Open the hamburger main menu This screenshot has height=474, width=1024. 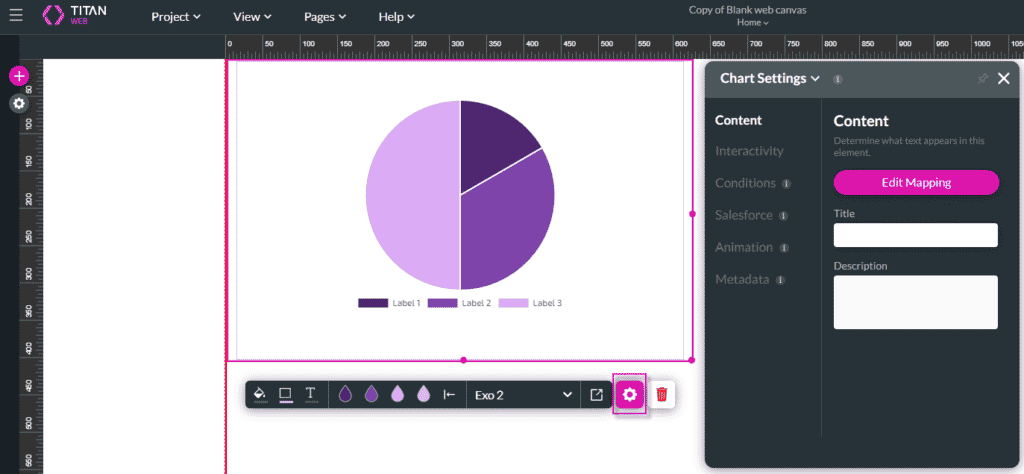coord(16,15)
